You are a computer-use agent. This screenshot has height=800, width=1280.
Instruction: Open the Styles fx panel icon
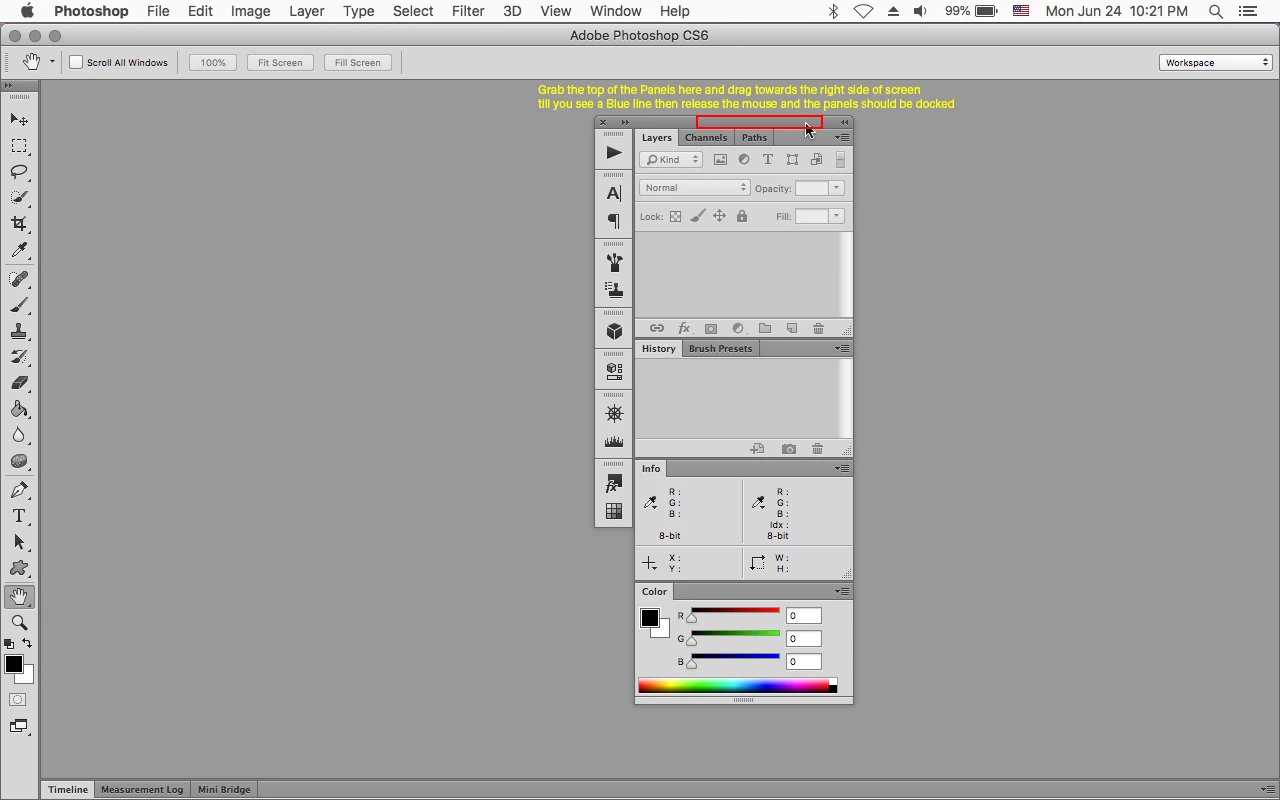coord(614,484)
